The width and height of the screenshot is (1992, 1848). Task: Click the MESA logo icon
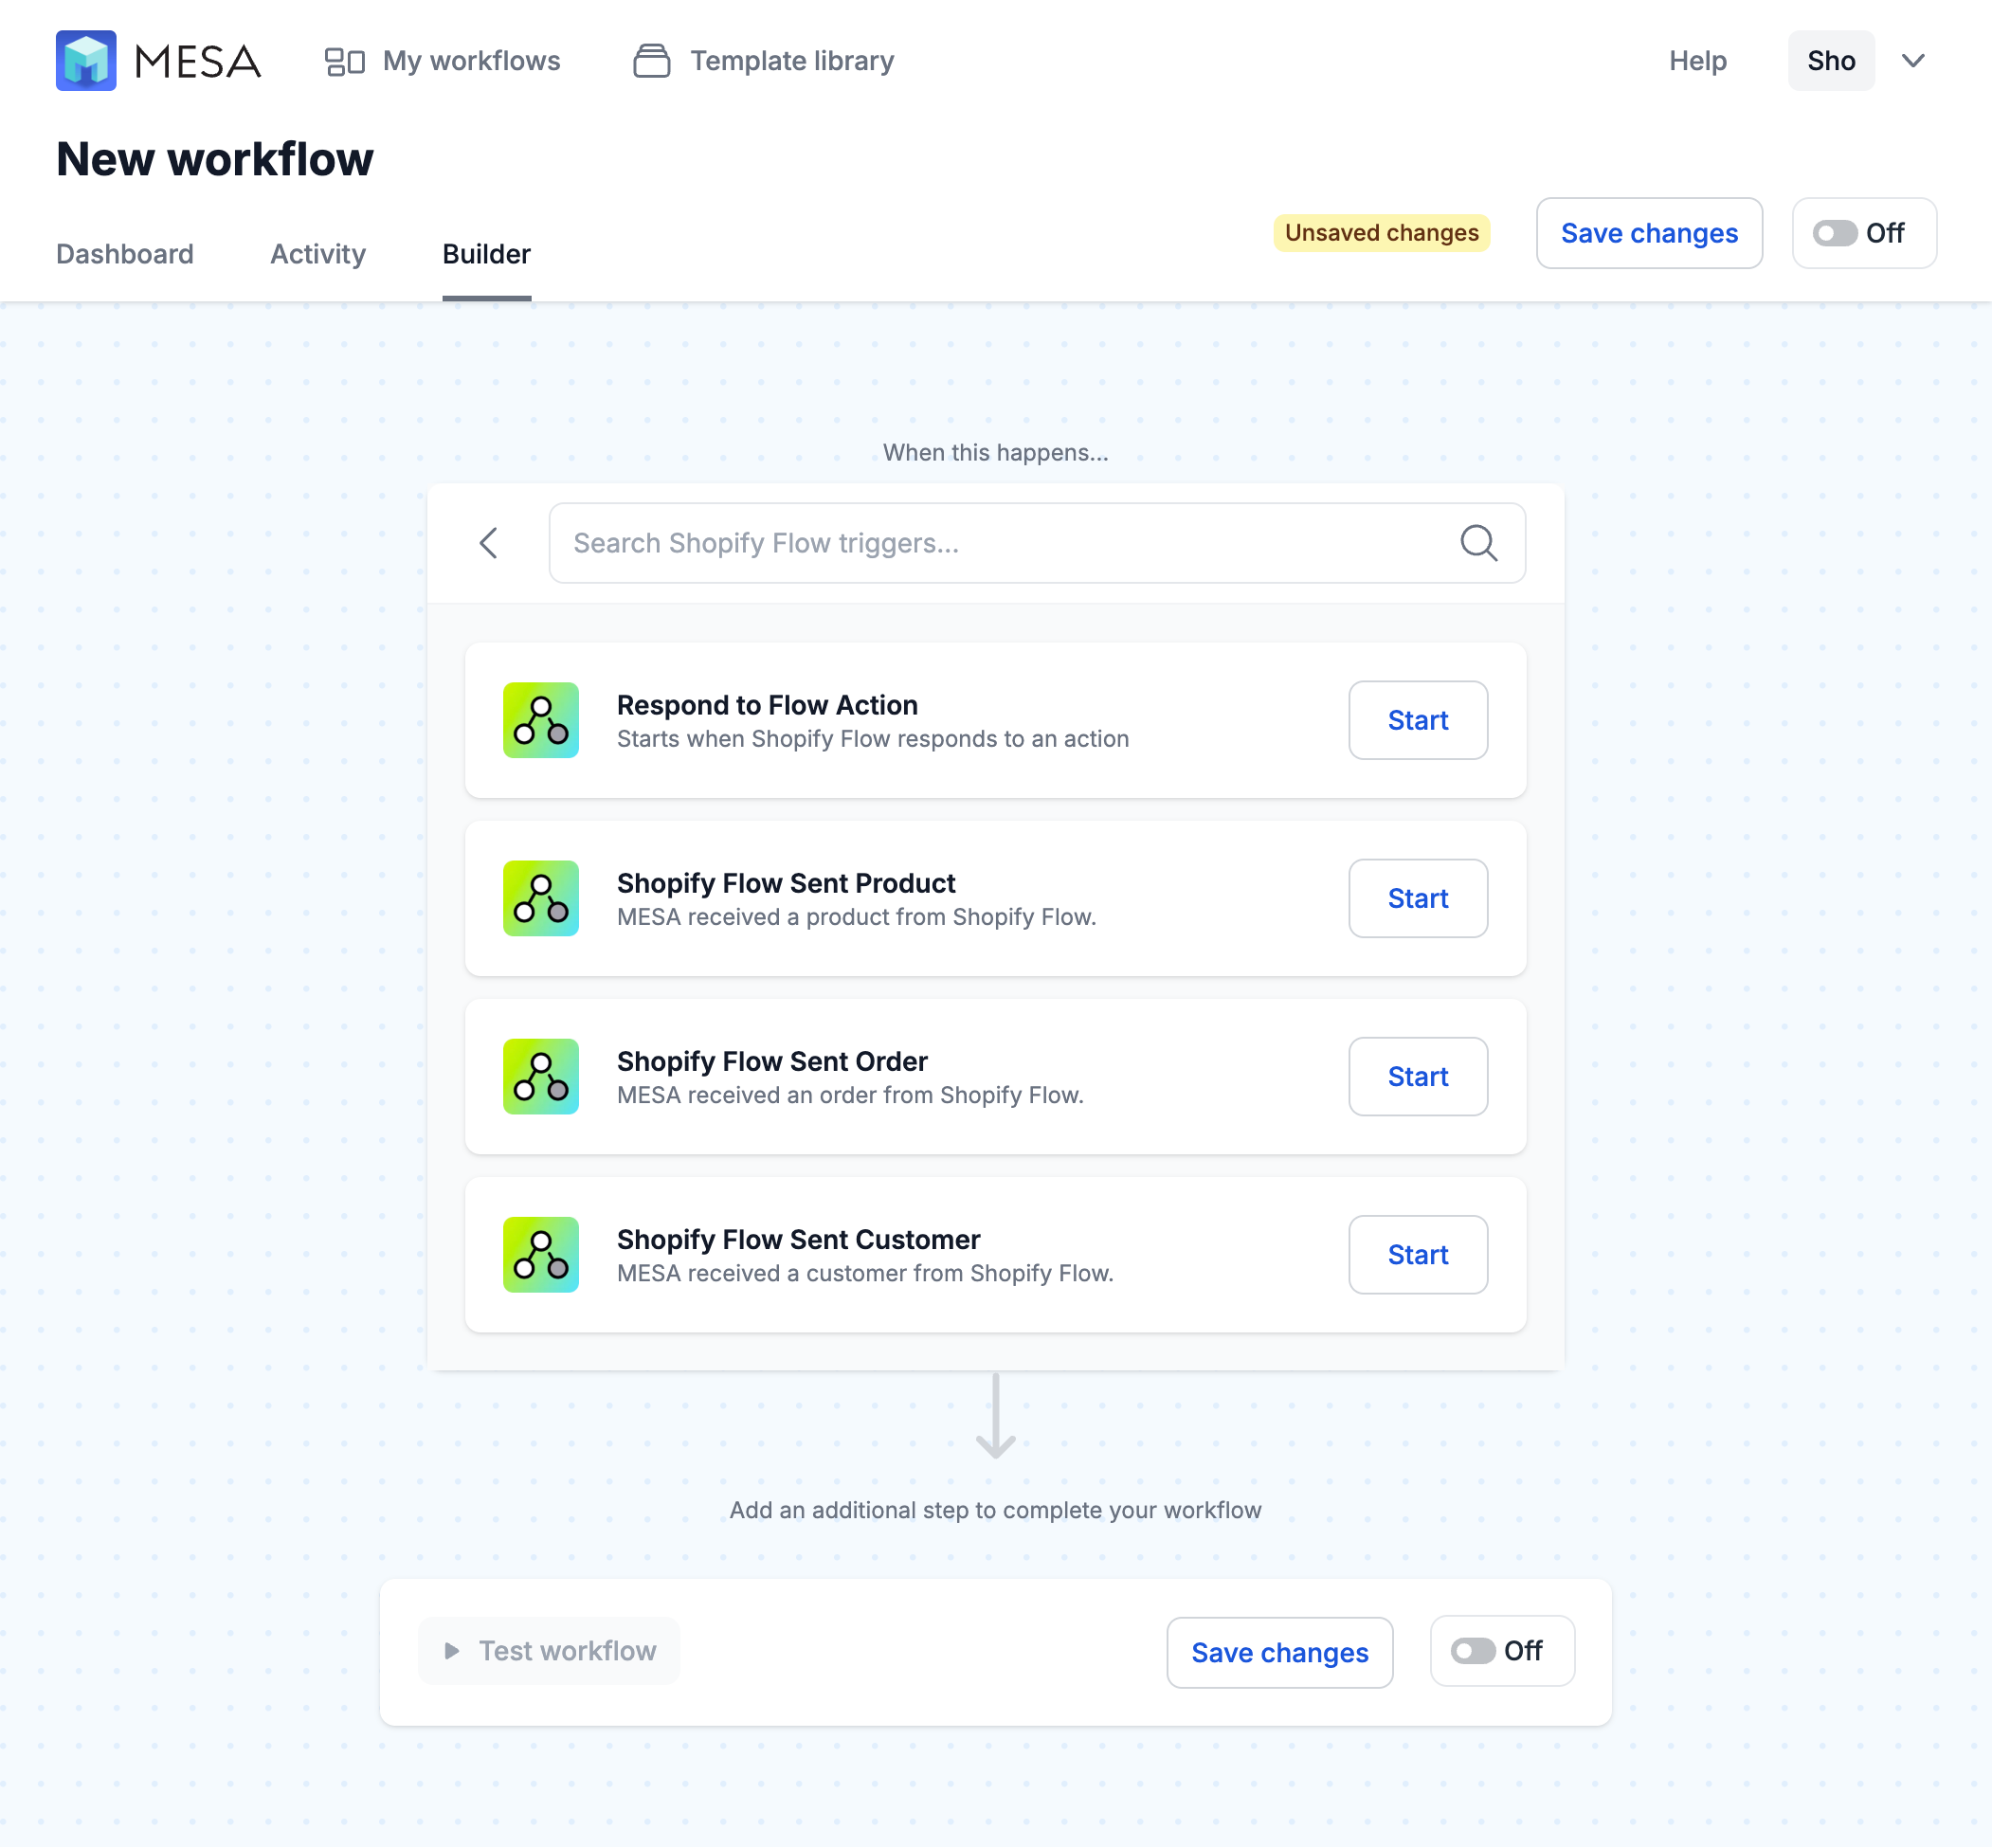86,61
